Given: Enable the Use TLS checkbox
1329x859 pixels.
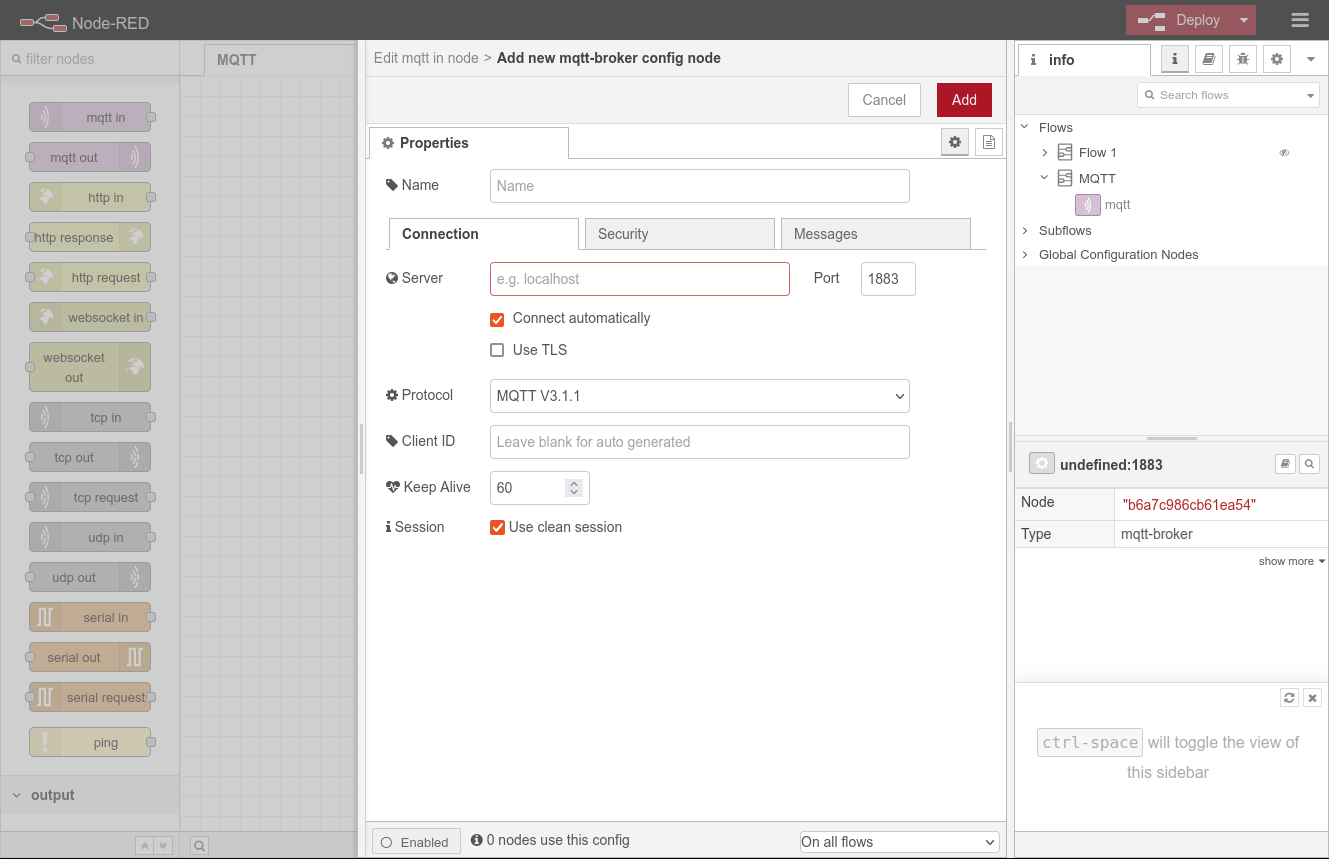Looking at the screenshot, I should coord(497,350).
